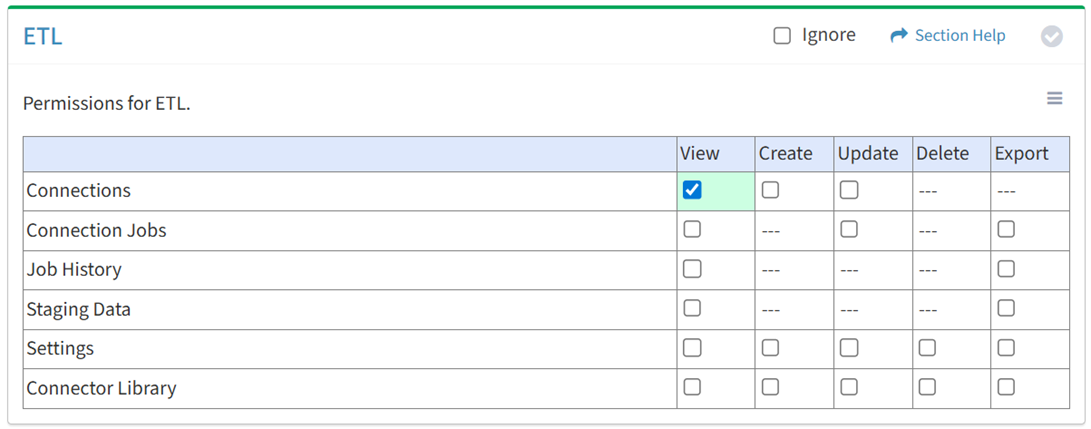Enable Export for Connector Library
Screen dimensions: 1091x429
point(1006,387)
